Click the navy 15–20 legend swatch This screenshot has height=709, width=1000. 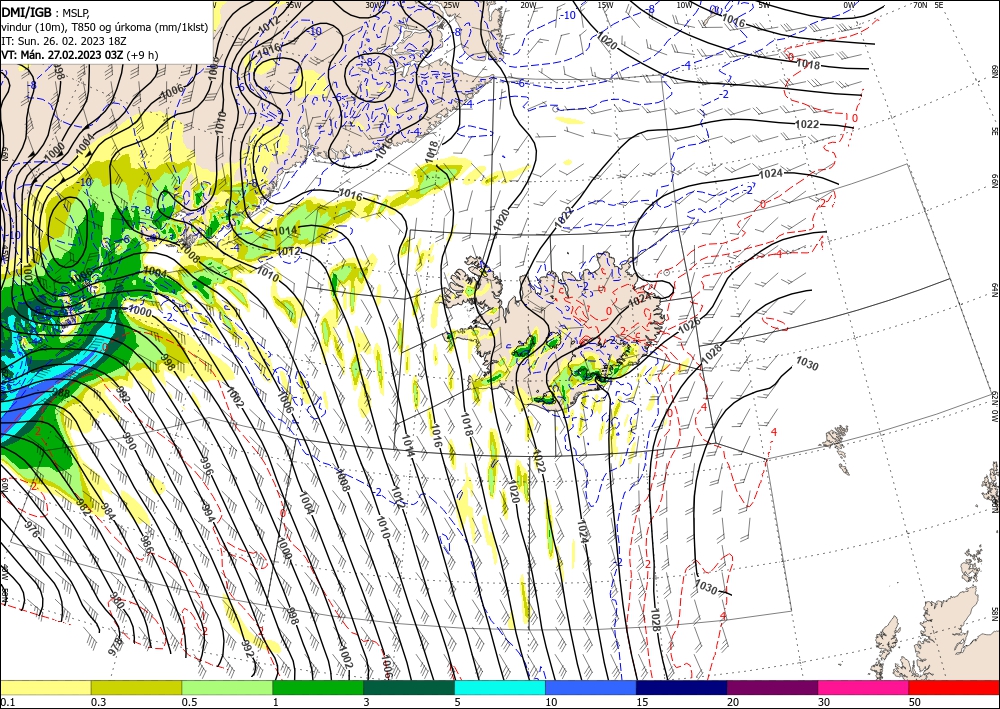pyautogui.click(x=682, y=687)
